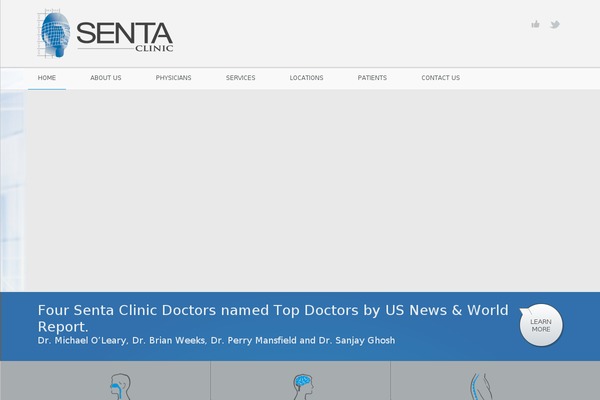Select the blue brain head icon
This screenshot has height=400, width=600.
(x=303, y=387)
